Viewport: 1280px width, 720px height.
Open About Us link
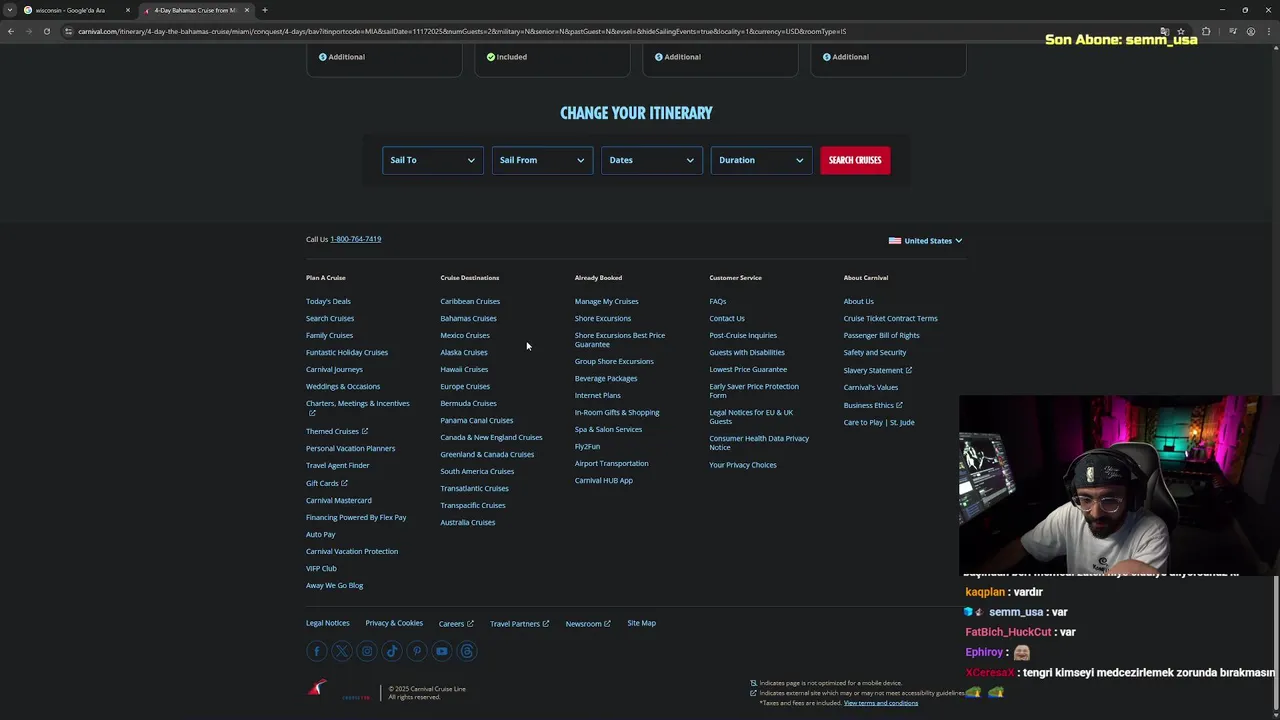click(858, 301)
